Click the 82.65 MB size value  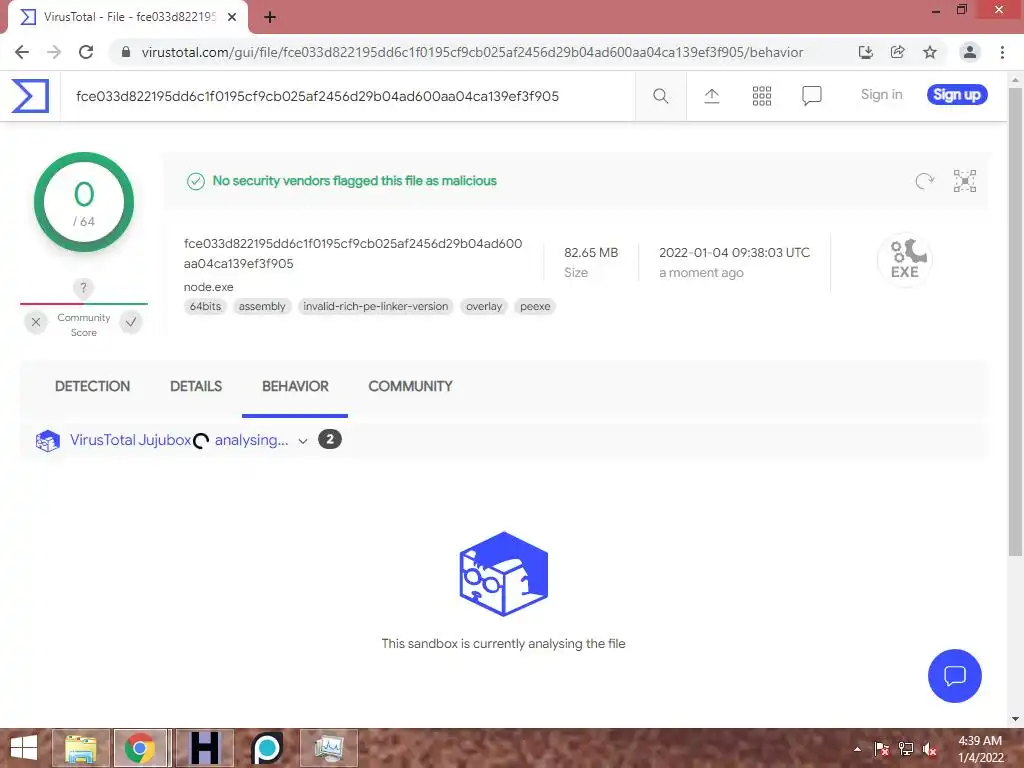tap(591, 253)
